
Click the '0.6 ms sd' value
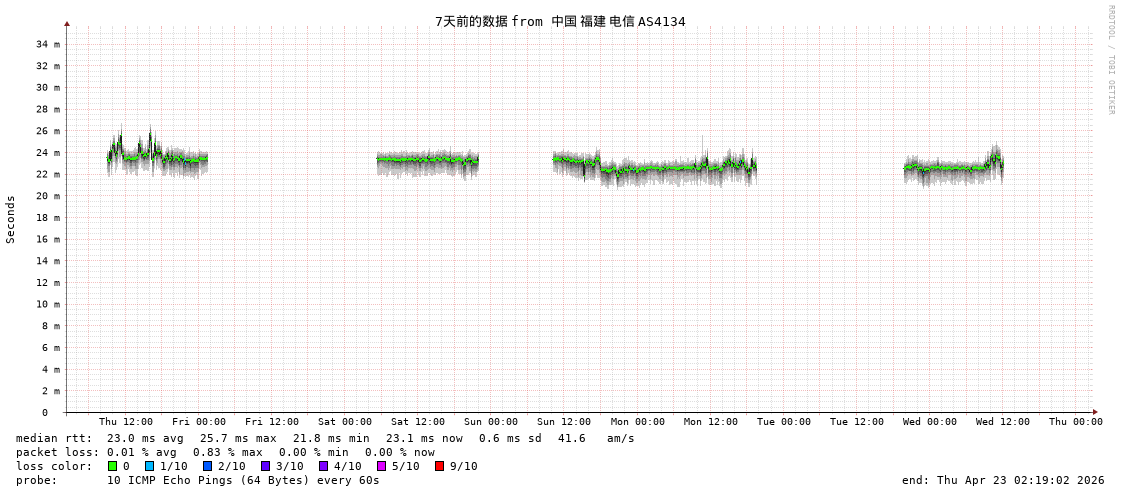[x=508, y=438]
